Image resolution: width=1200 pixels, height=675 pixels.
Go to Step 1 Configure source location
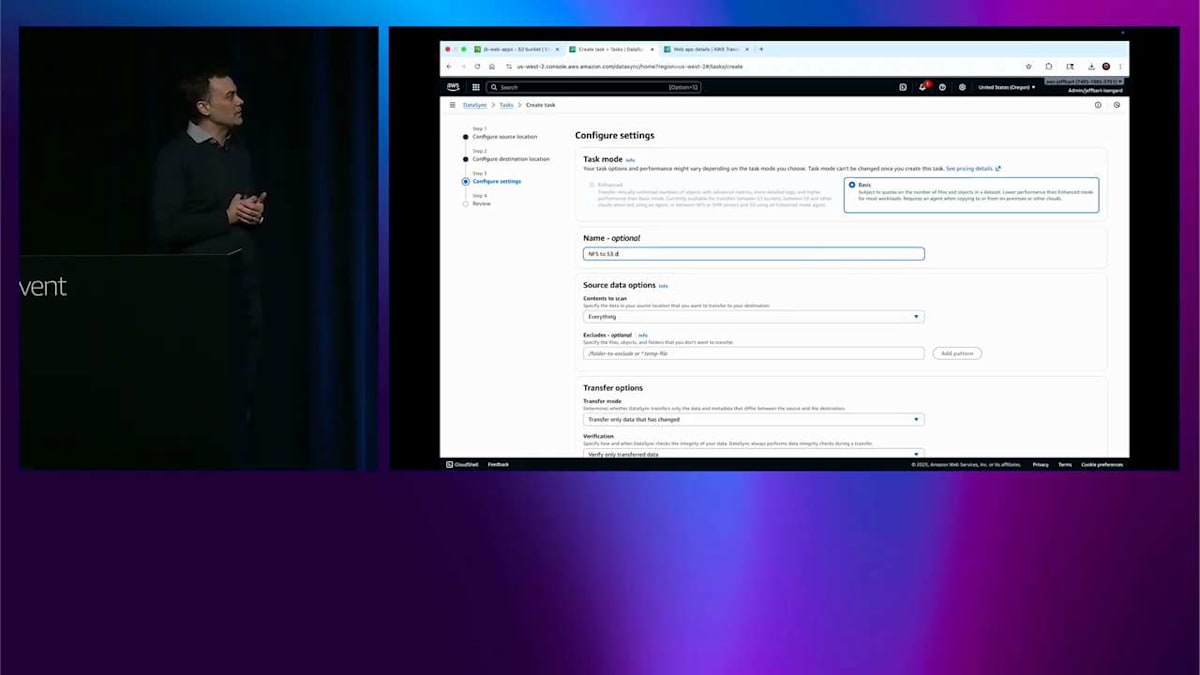tap(504, 136)
